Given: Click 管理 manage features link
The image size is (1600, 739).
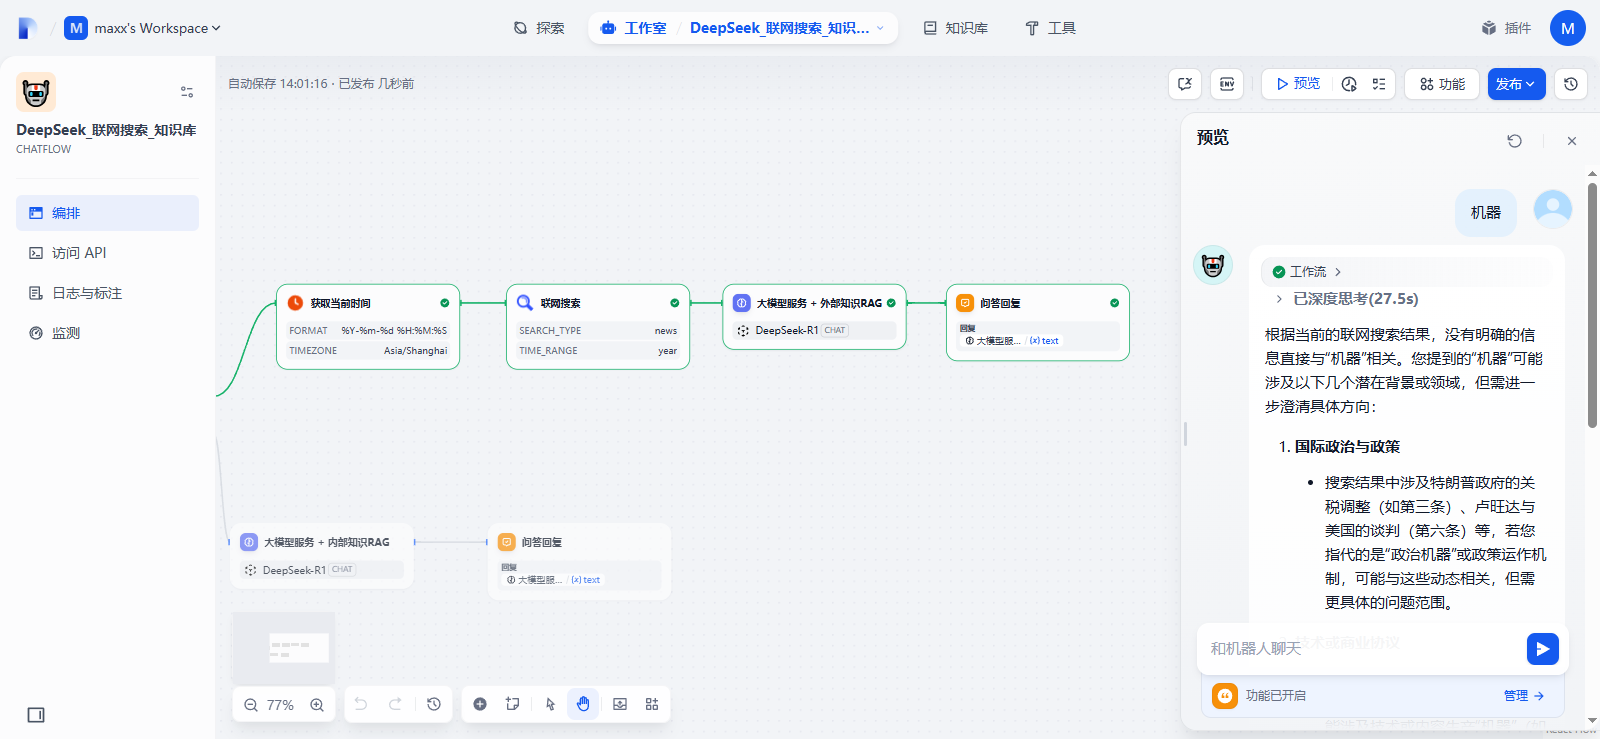Looking at the screenshot, I should pos(1524,696).
